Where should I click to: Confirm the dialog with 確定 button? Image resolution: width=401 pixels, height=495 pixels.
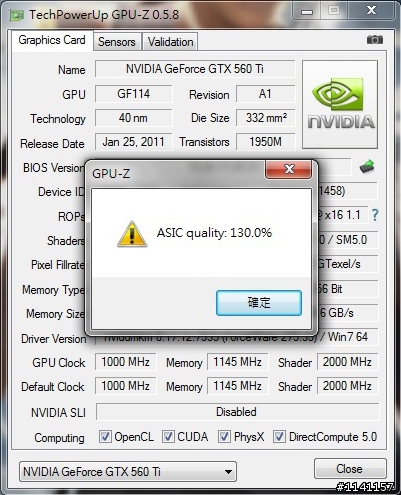[259, 303]
